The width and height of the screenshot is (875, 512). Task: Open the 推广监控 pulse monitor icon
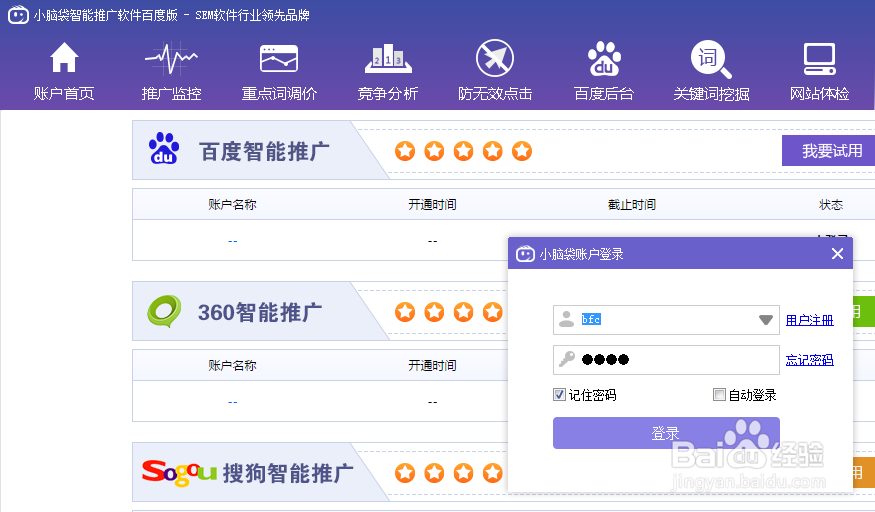coord(171,58)
